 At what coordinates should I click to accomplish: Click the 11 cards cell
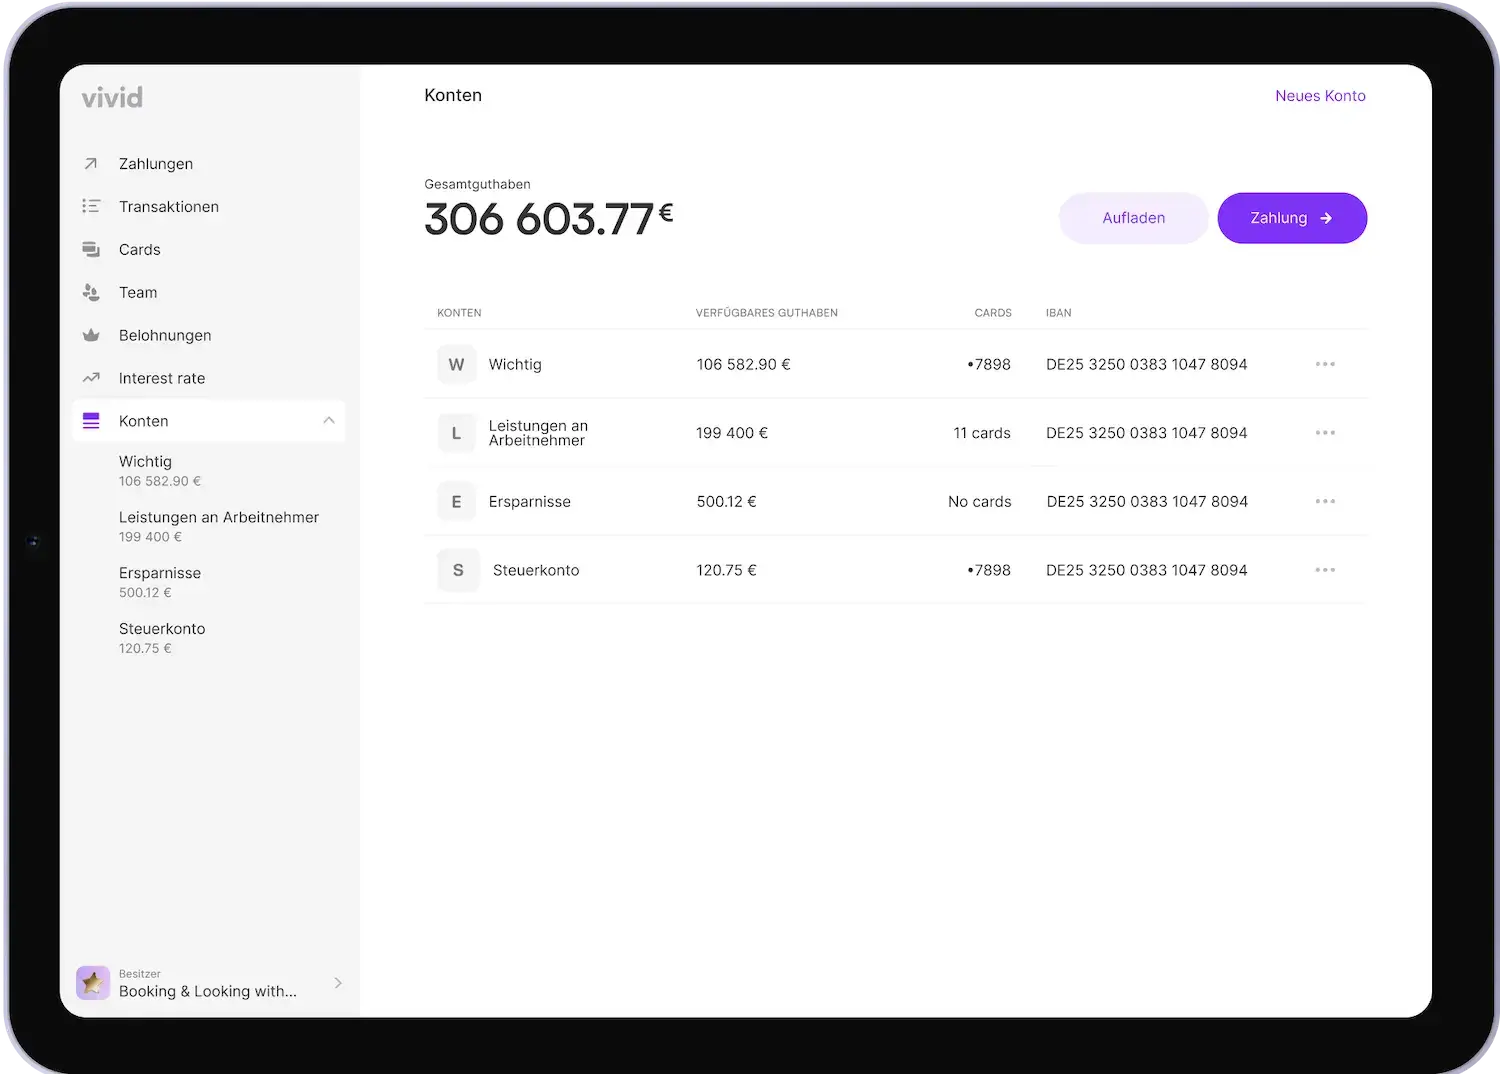point(982,433)
